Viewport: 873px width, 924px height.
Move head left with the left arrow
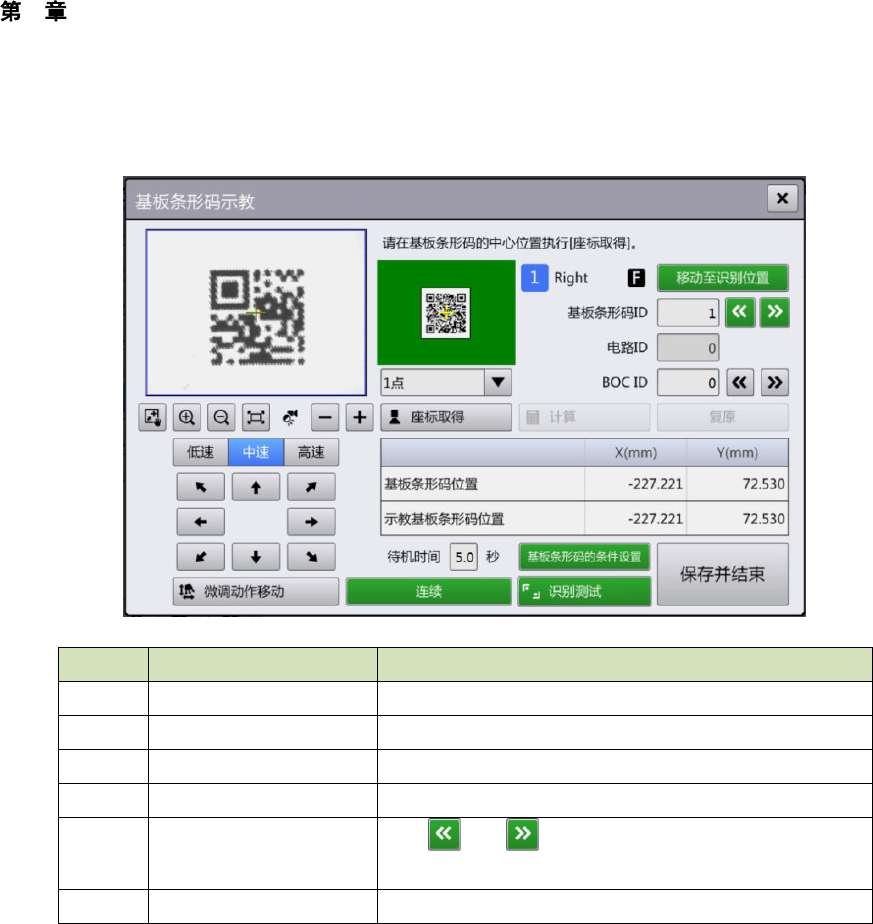[x=200, y=522]
